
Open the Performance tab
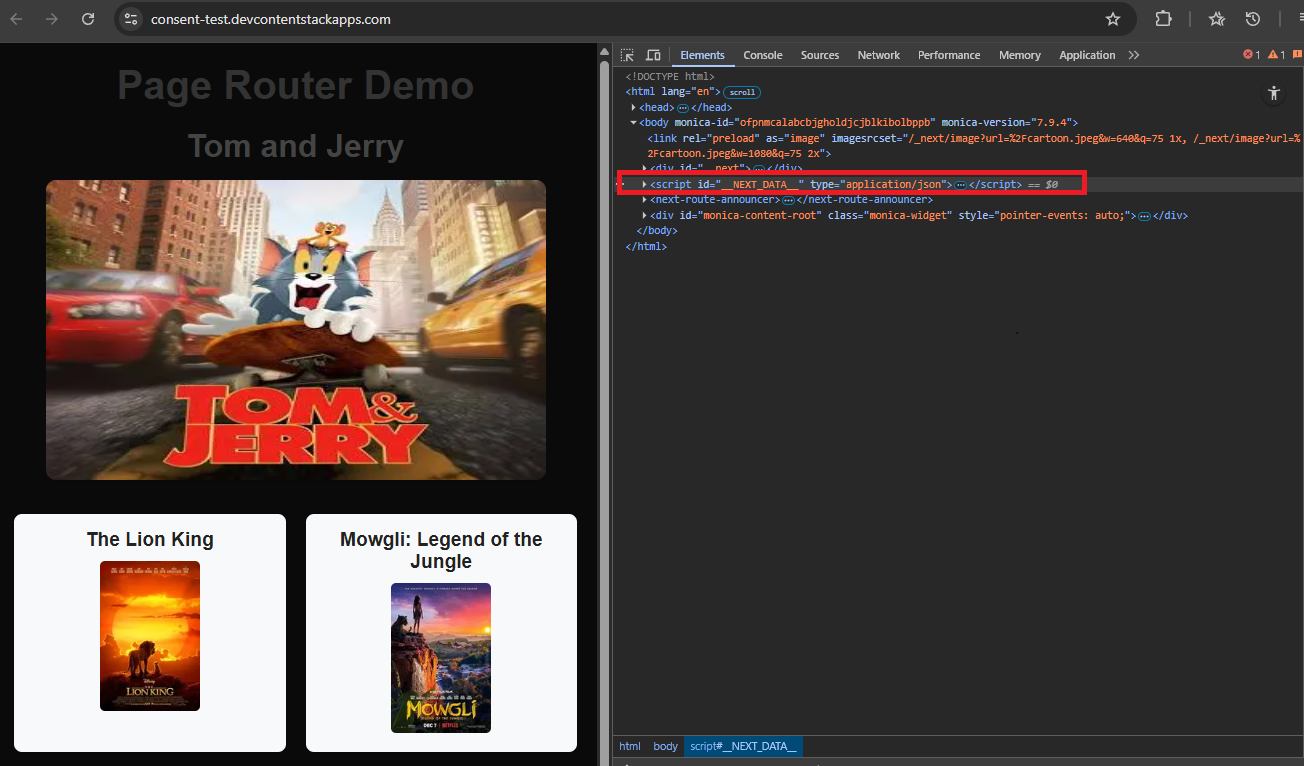(949, 55)
